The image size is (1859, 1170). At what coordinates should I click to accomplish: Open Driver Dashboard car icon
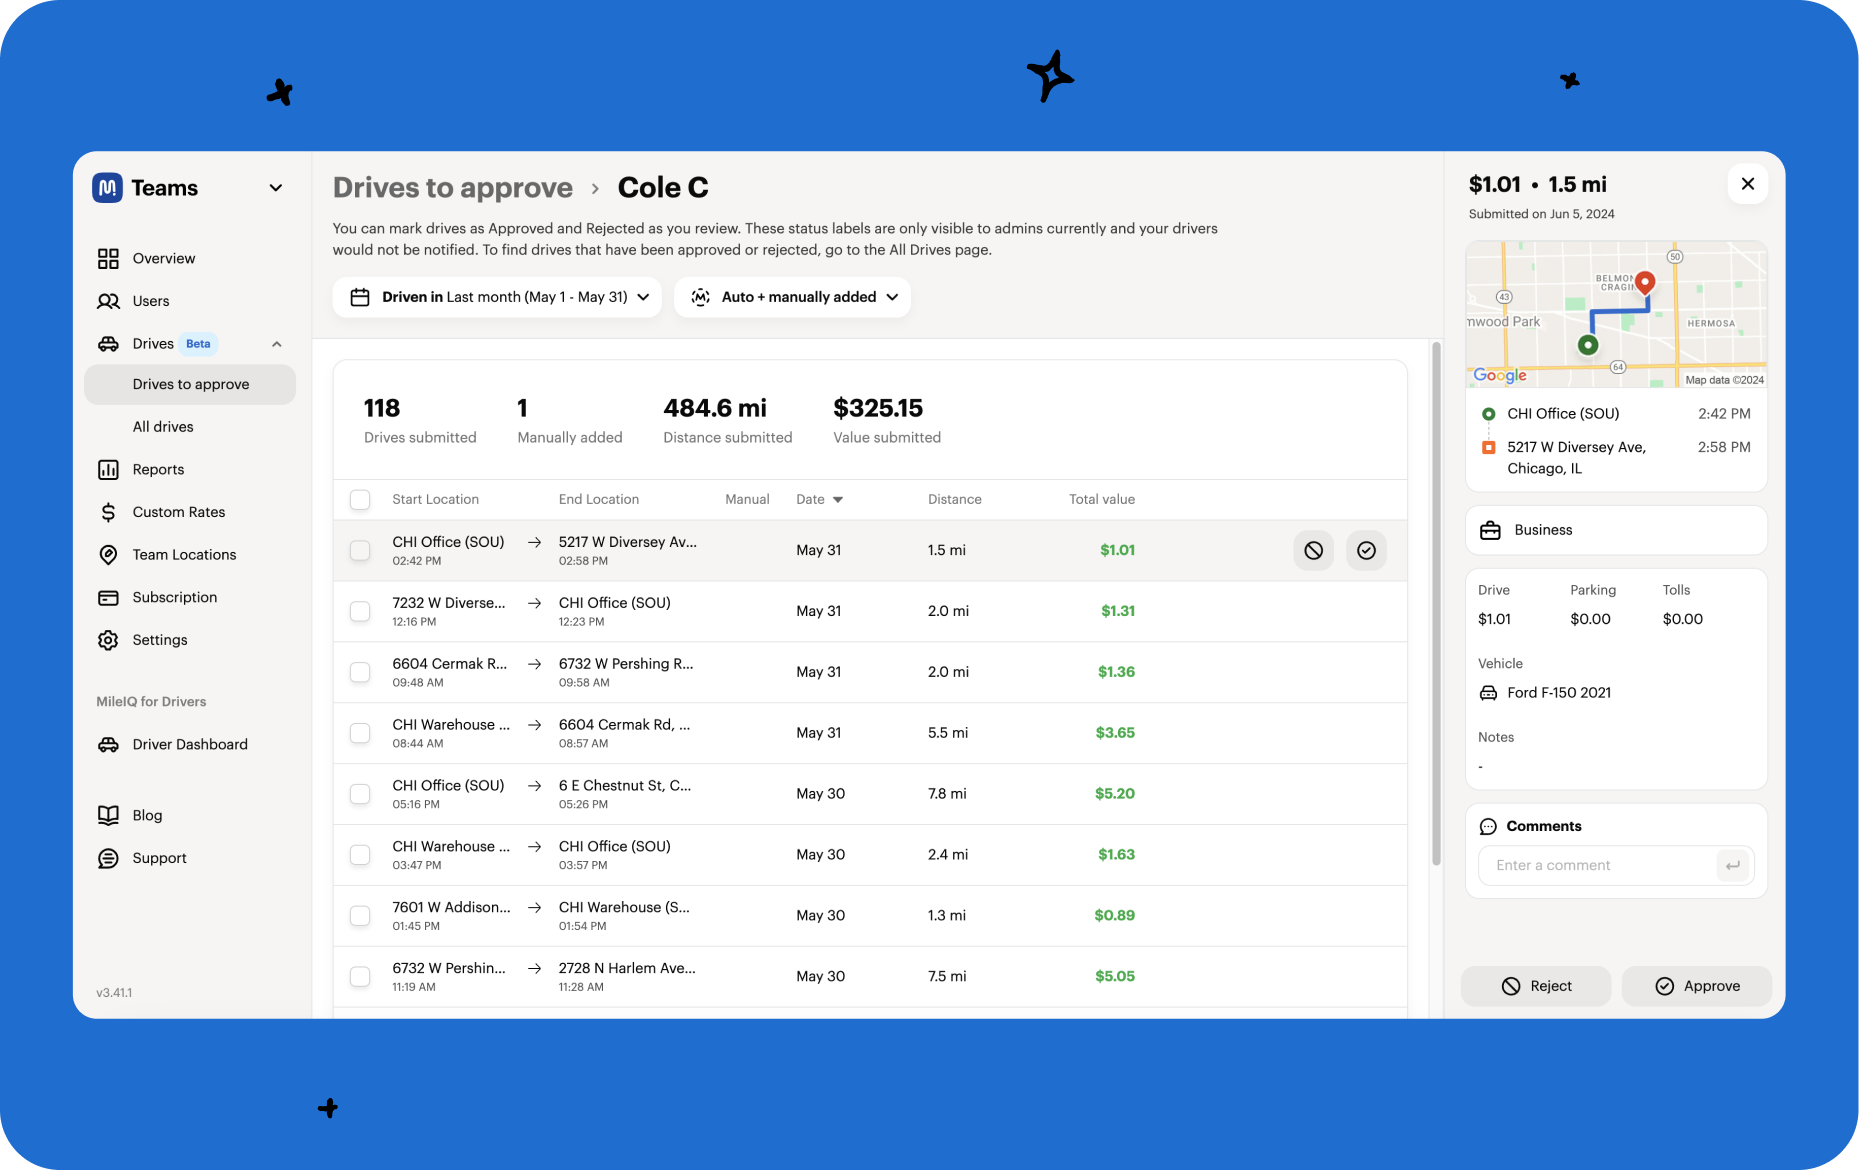pos(108,745)
